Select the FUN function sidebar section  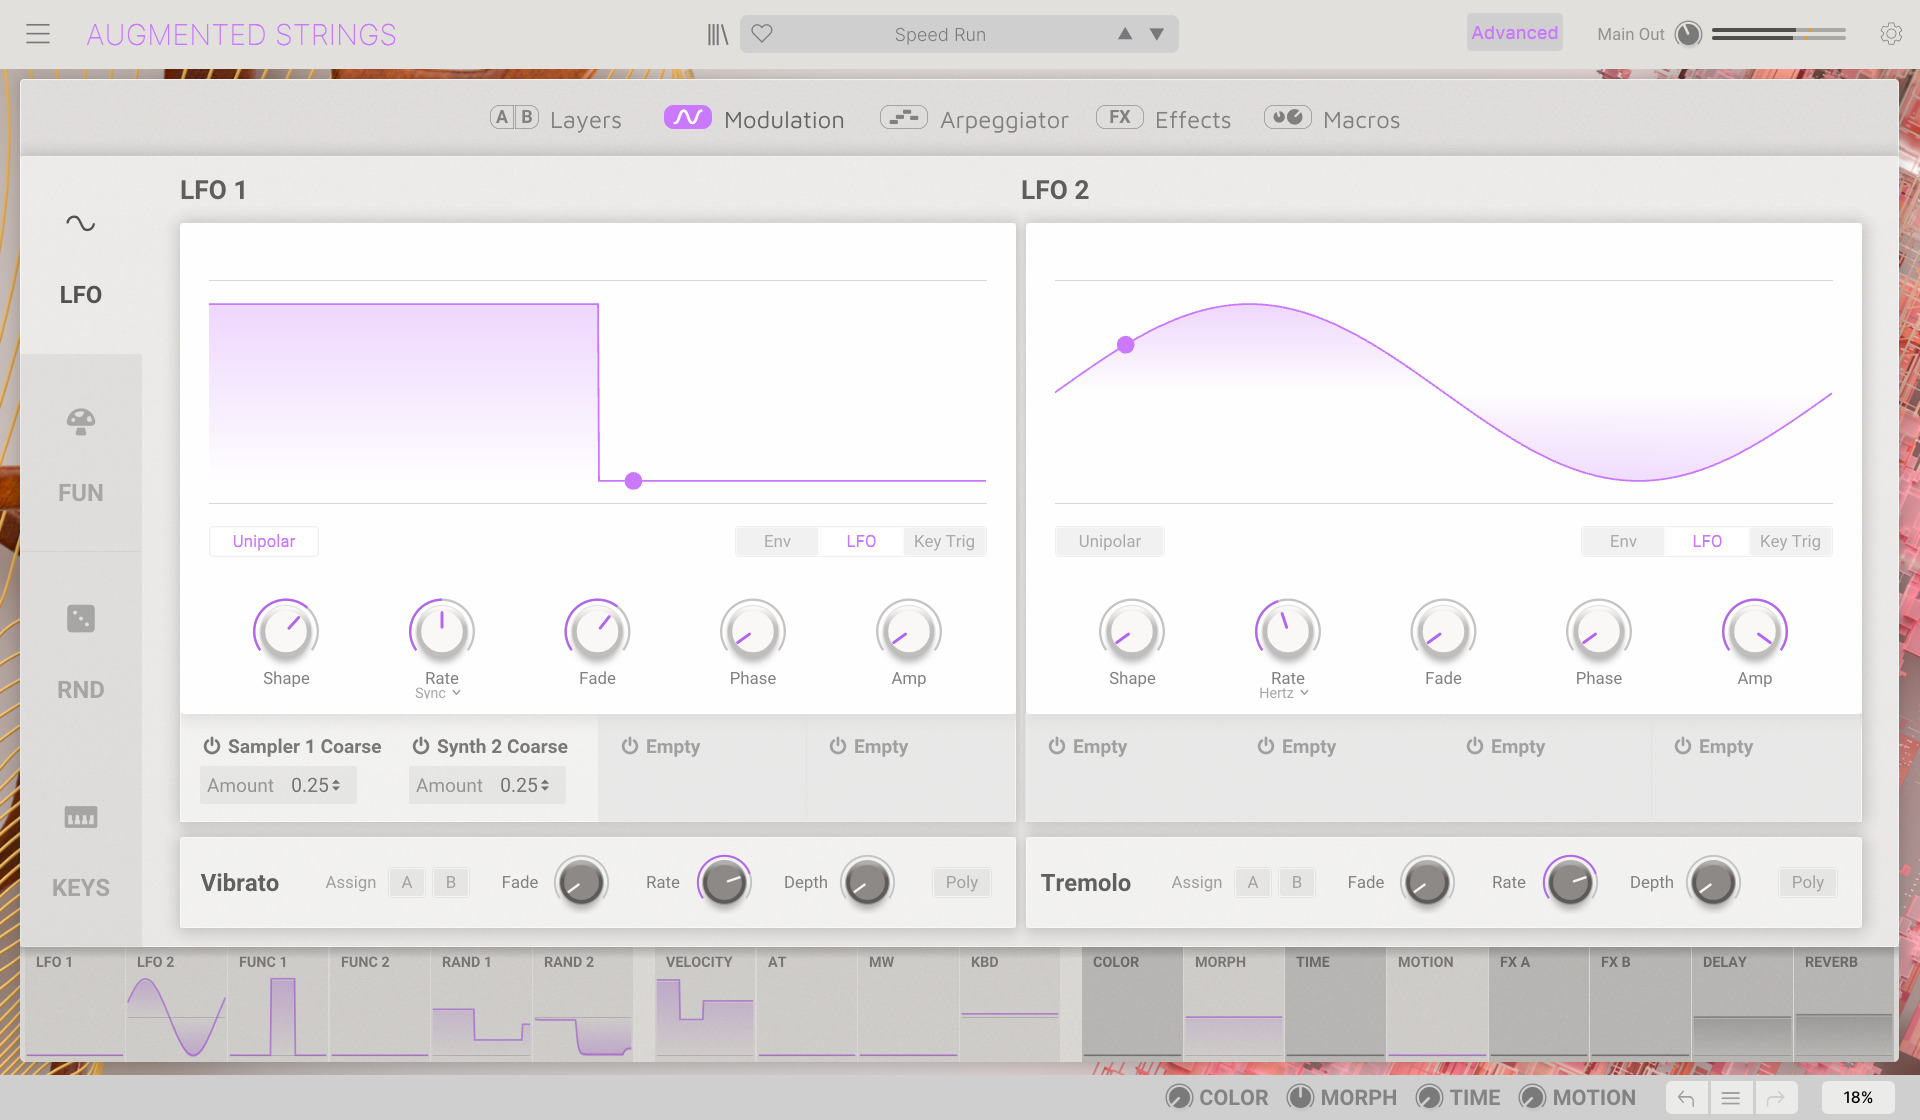81,454
